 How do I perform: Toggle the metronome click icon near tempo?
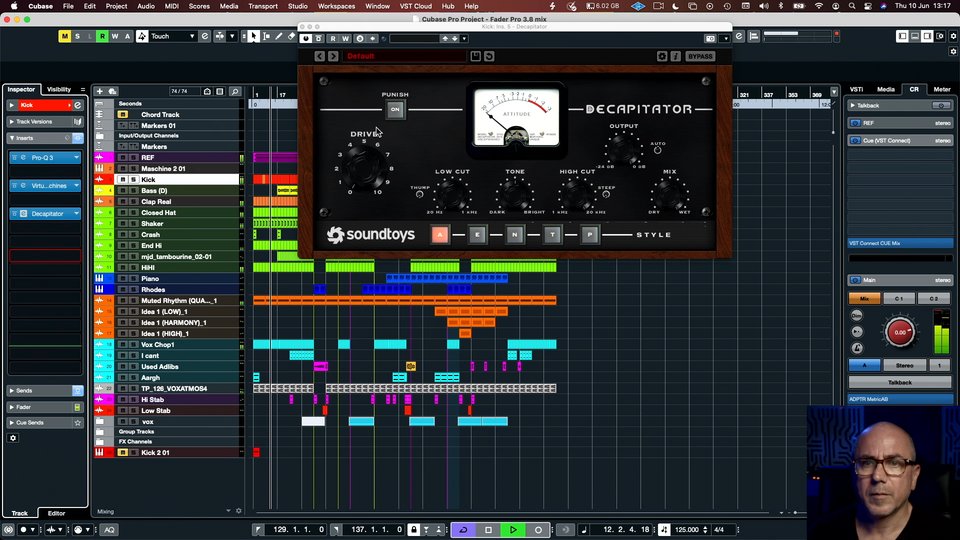tap(664, 530)
